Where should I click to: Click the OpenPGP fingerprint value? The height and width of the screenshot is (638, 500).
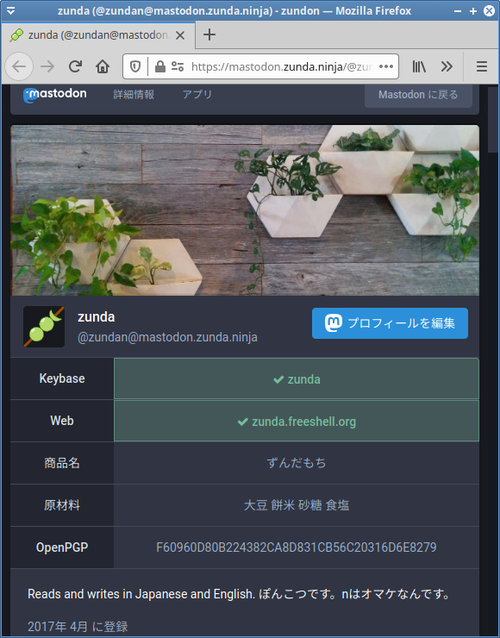(x=296, y=548)
